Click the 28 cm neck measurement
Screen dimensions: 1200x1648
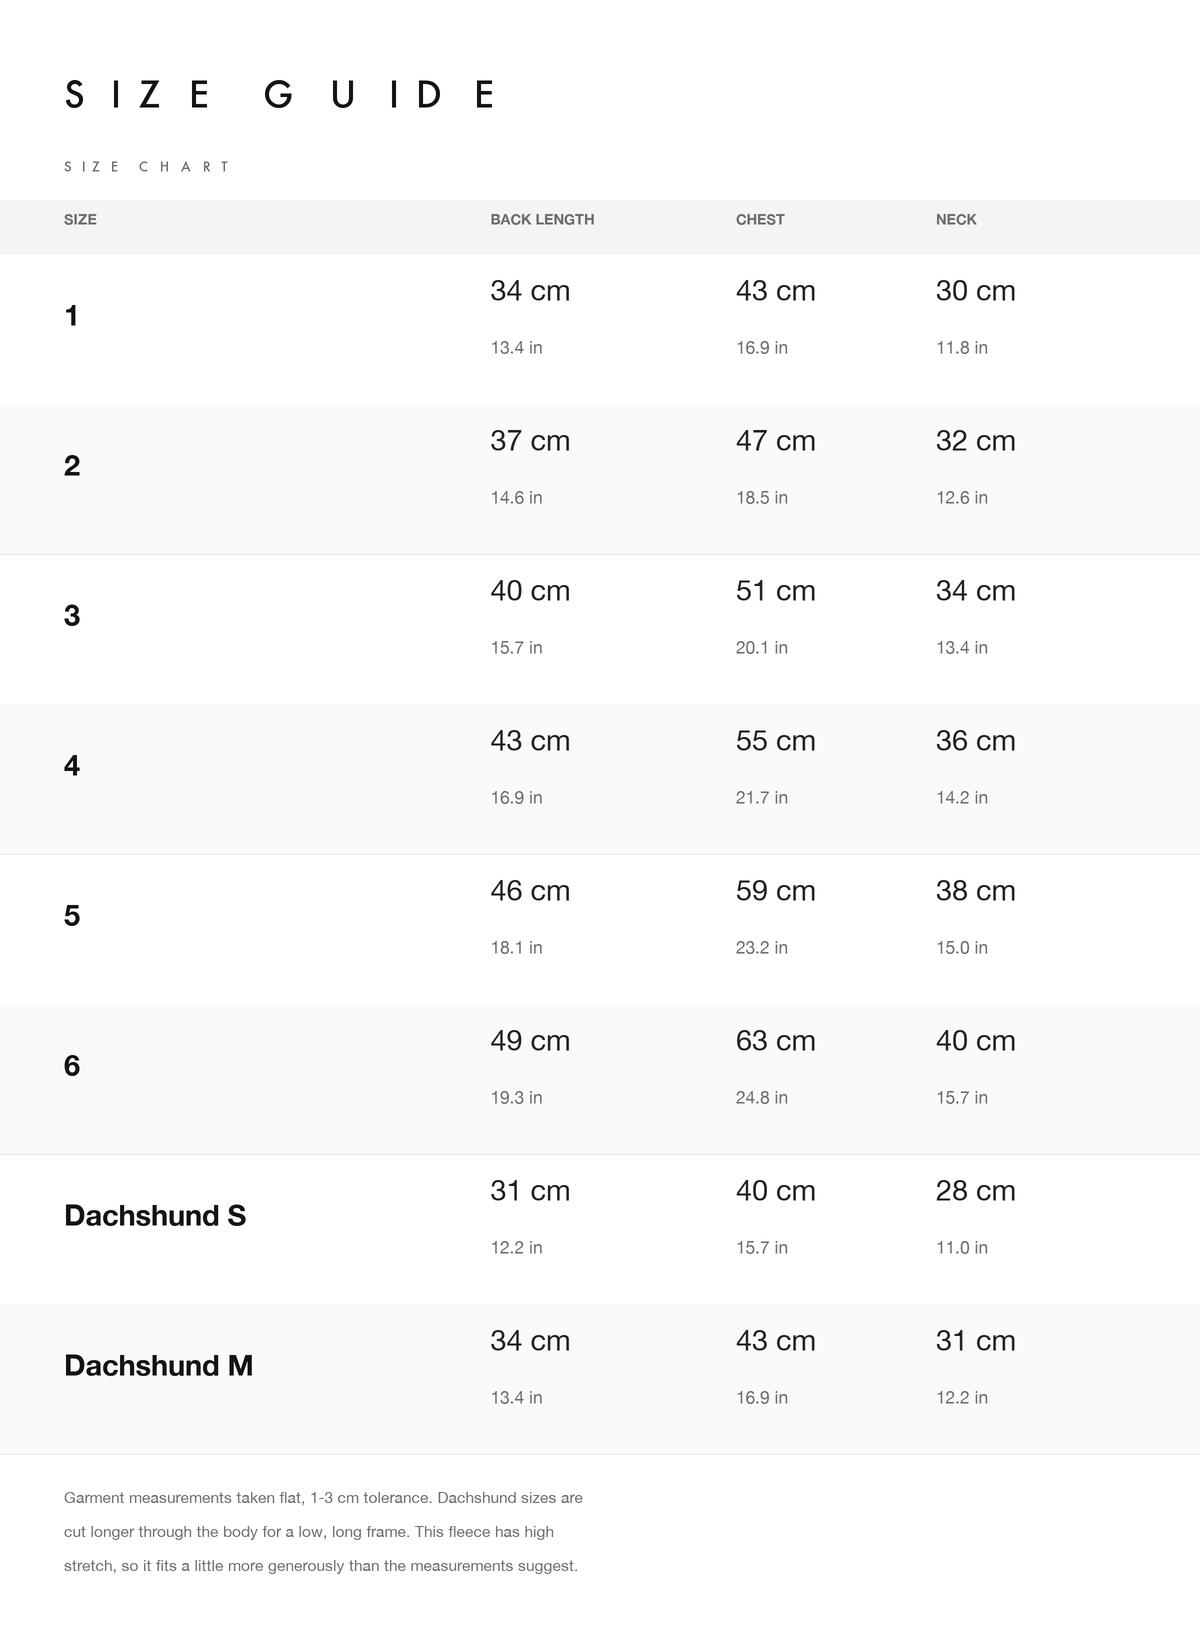(976, 1191)
